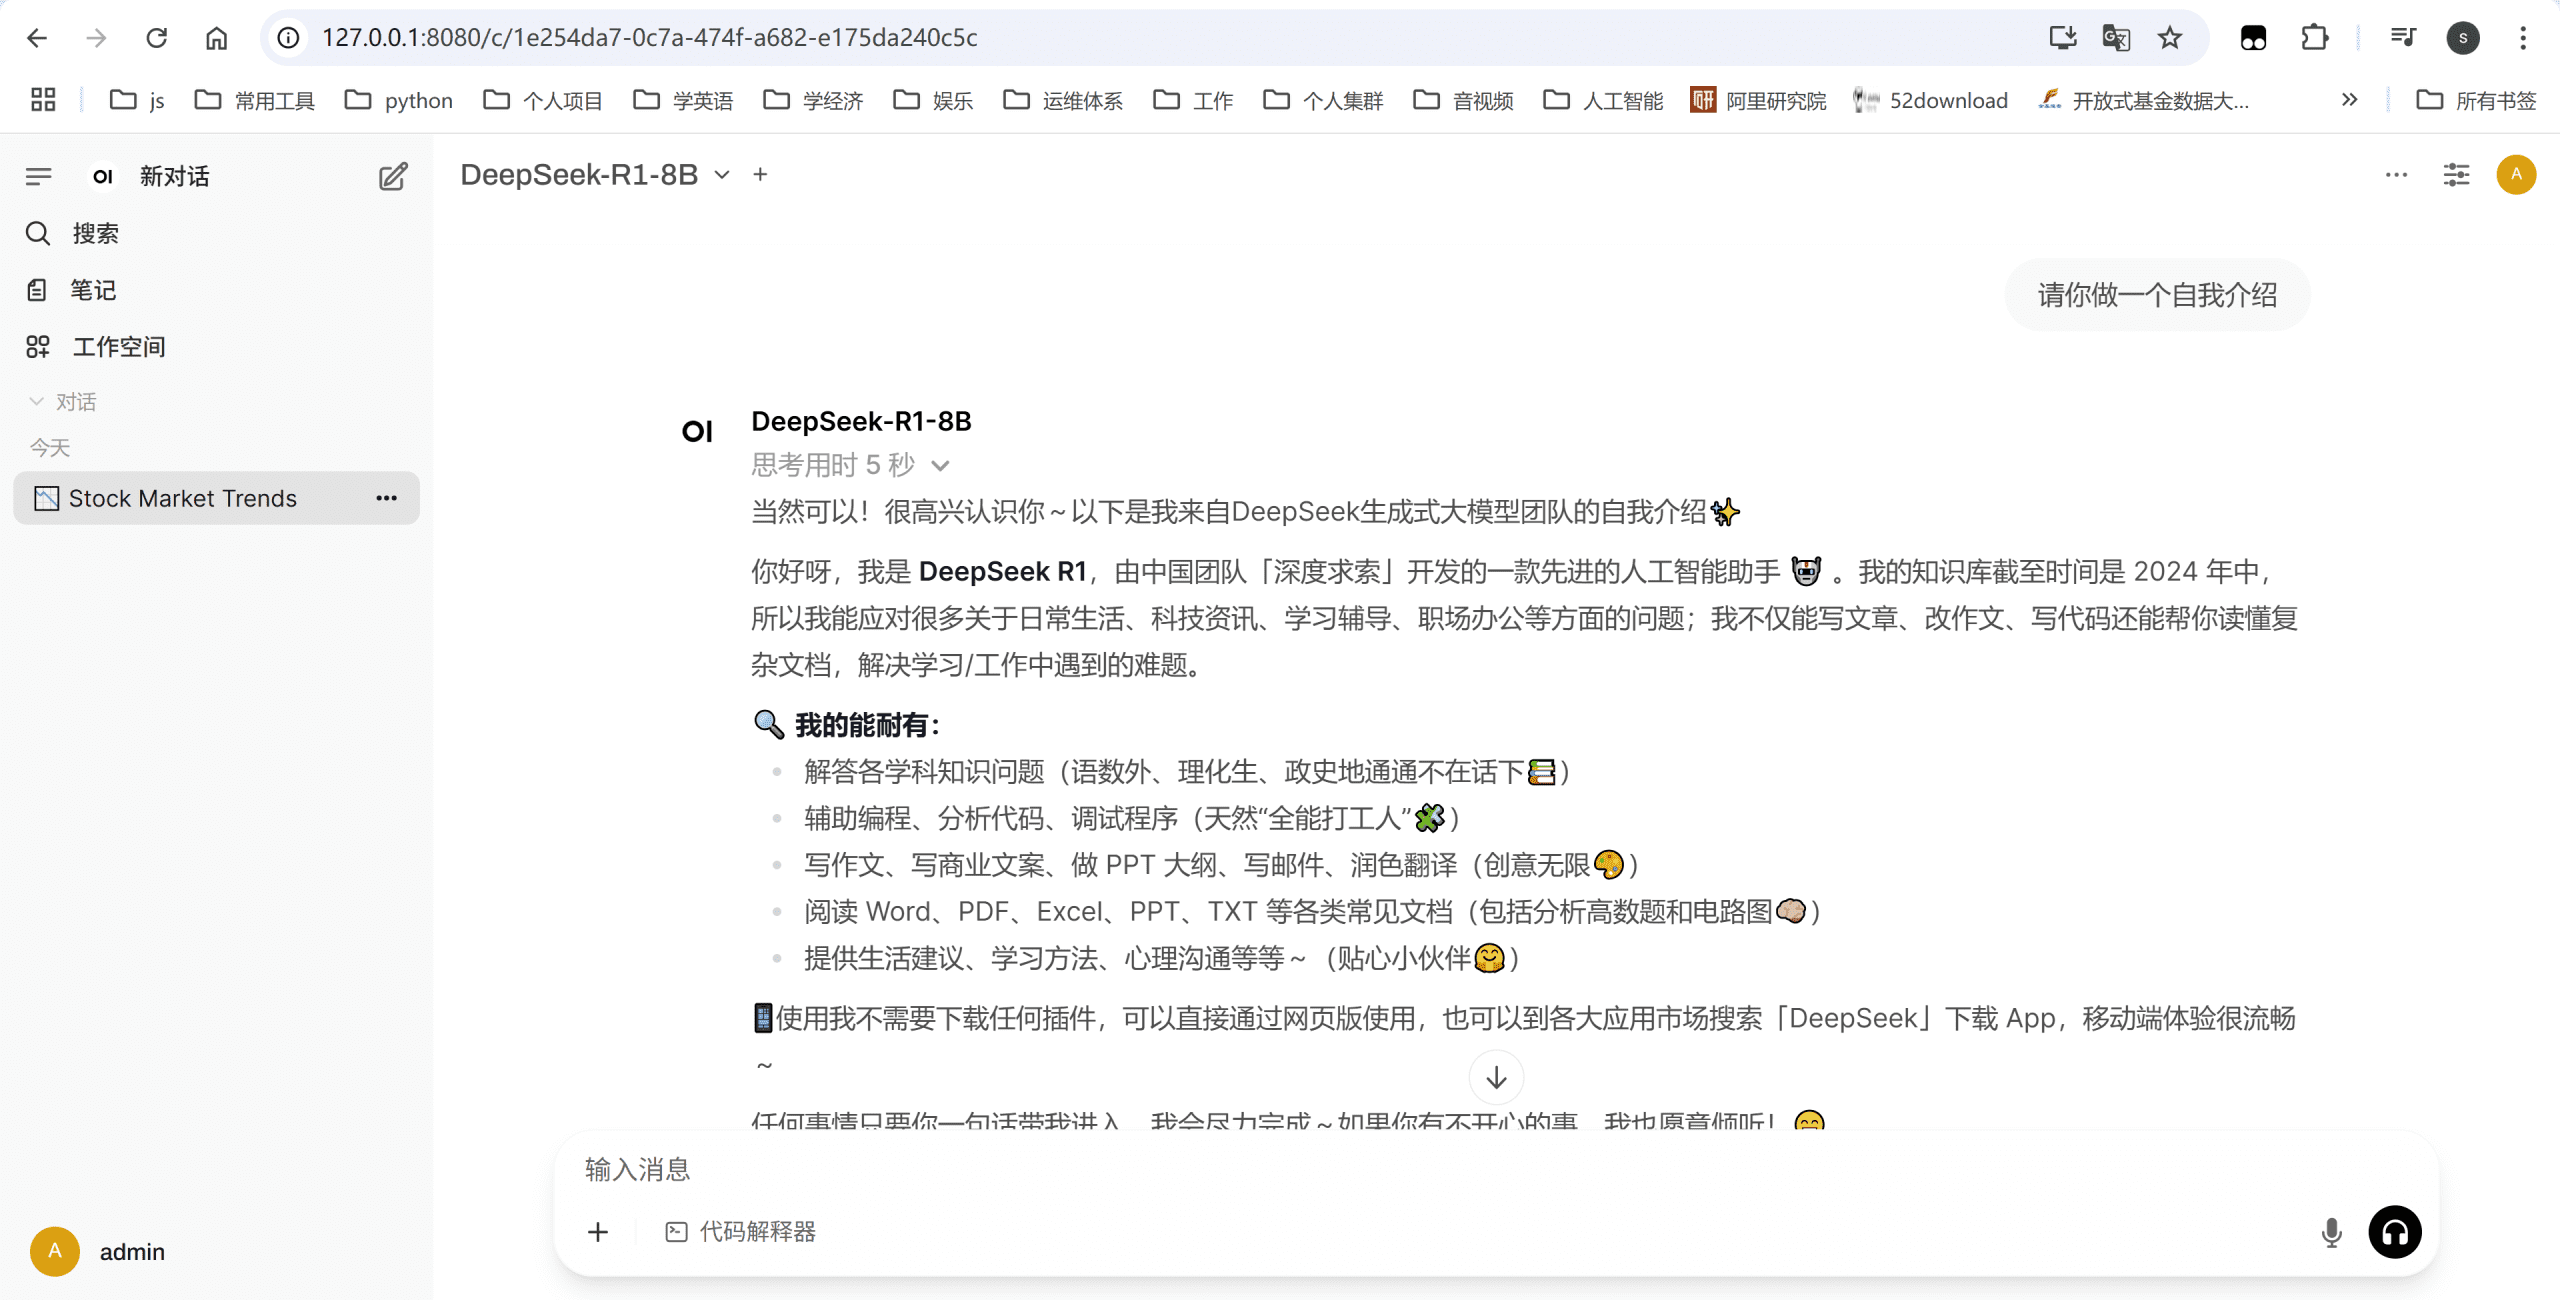
Task: Open the user avatar menu at top right
Action: point(2516,175)
